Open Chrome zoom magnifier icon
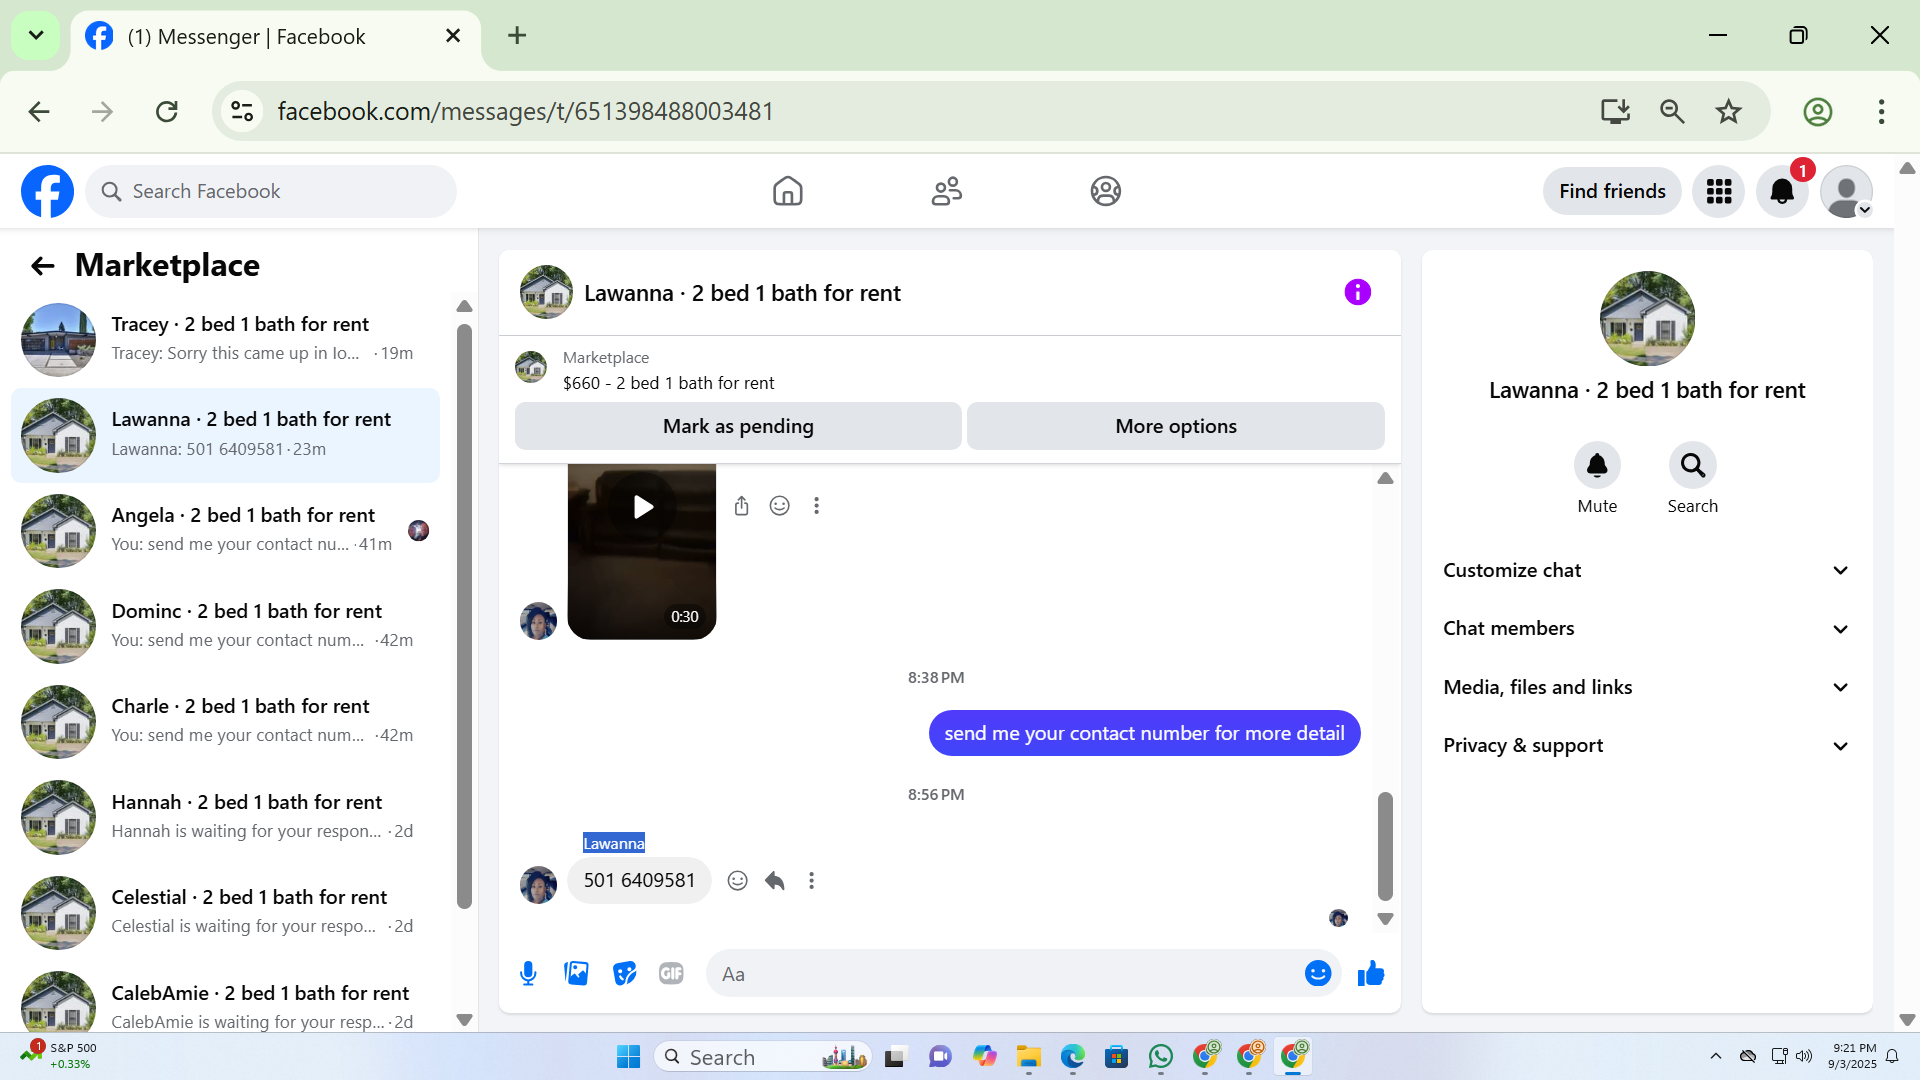This screenshot has width=1920, height=1080. pos(1672,111)
